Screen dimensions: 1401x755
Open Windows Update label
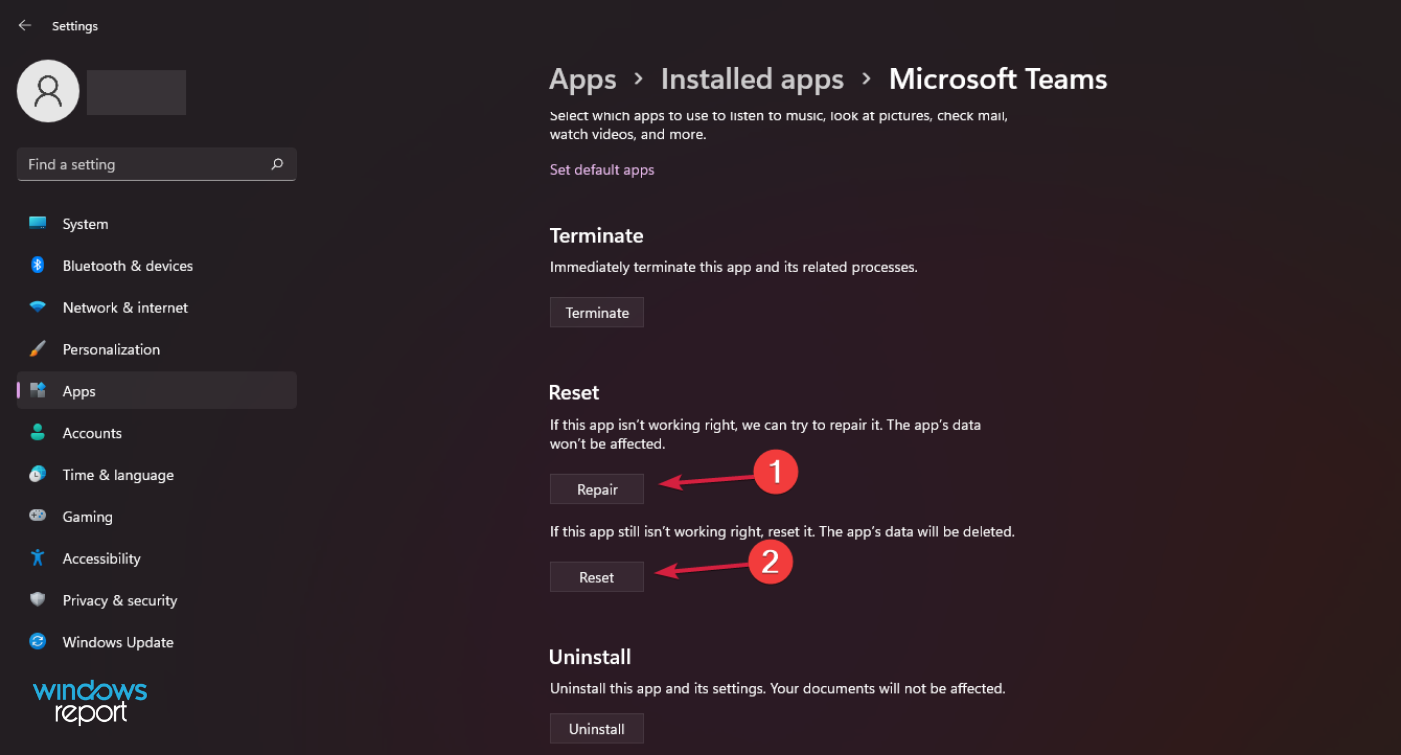118,642
